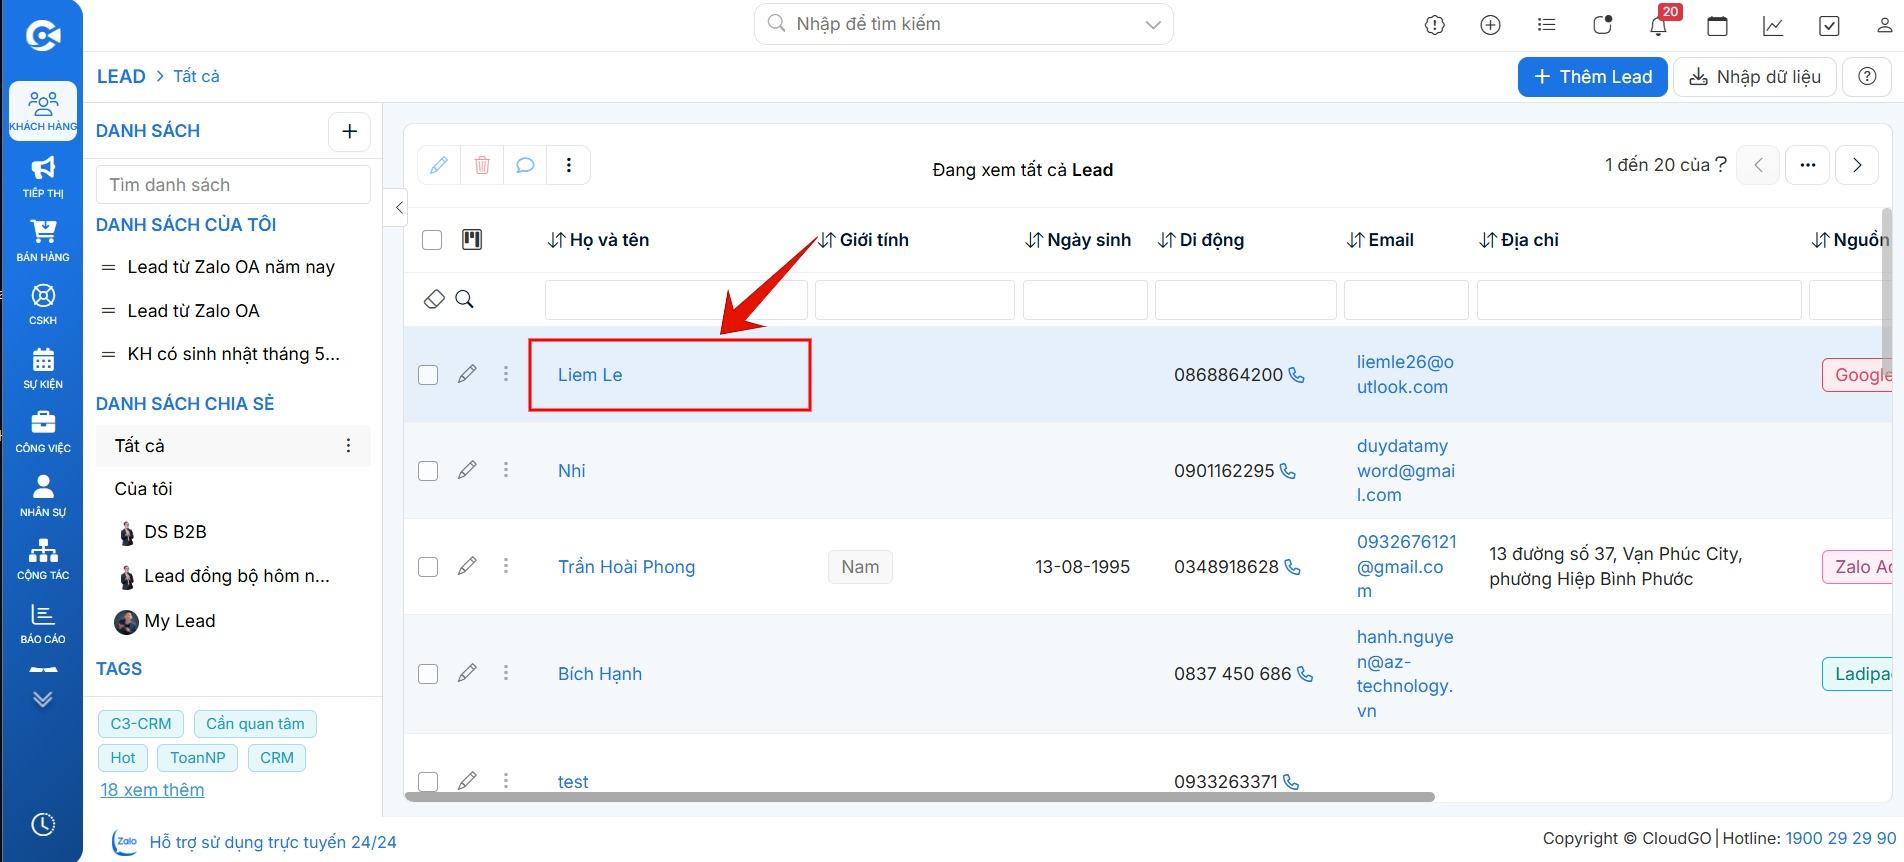The width and height of the screenshot is (1904, 862).
Task: Open the Khách Hàng sidebar module
Action: 43,110
